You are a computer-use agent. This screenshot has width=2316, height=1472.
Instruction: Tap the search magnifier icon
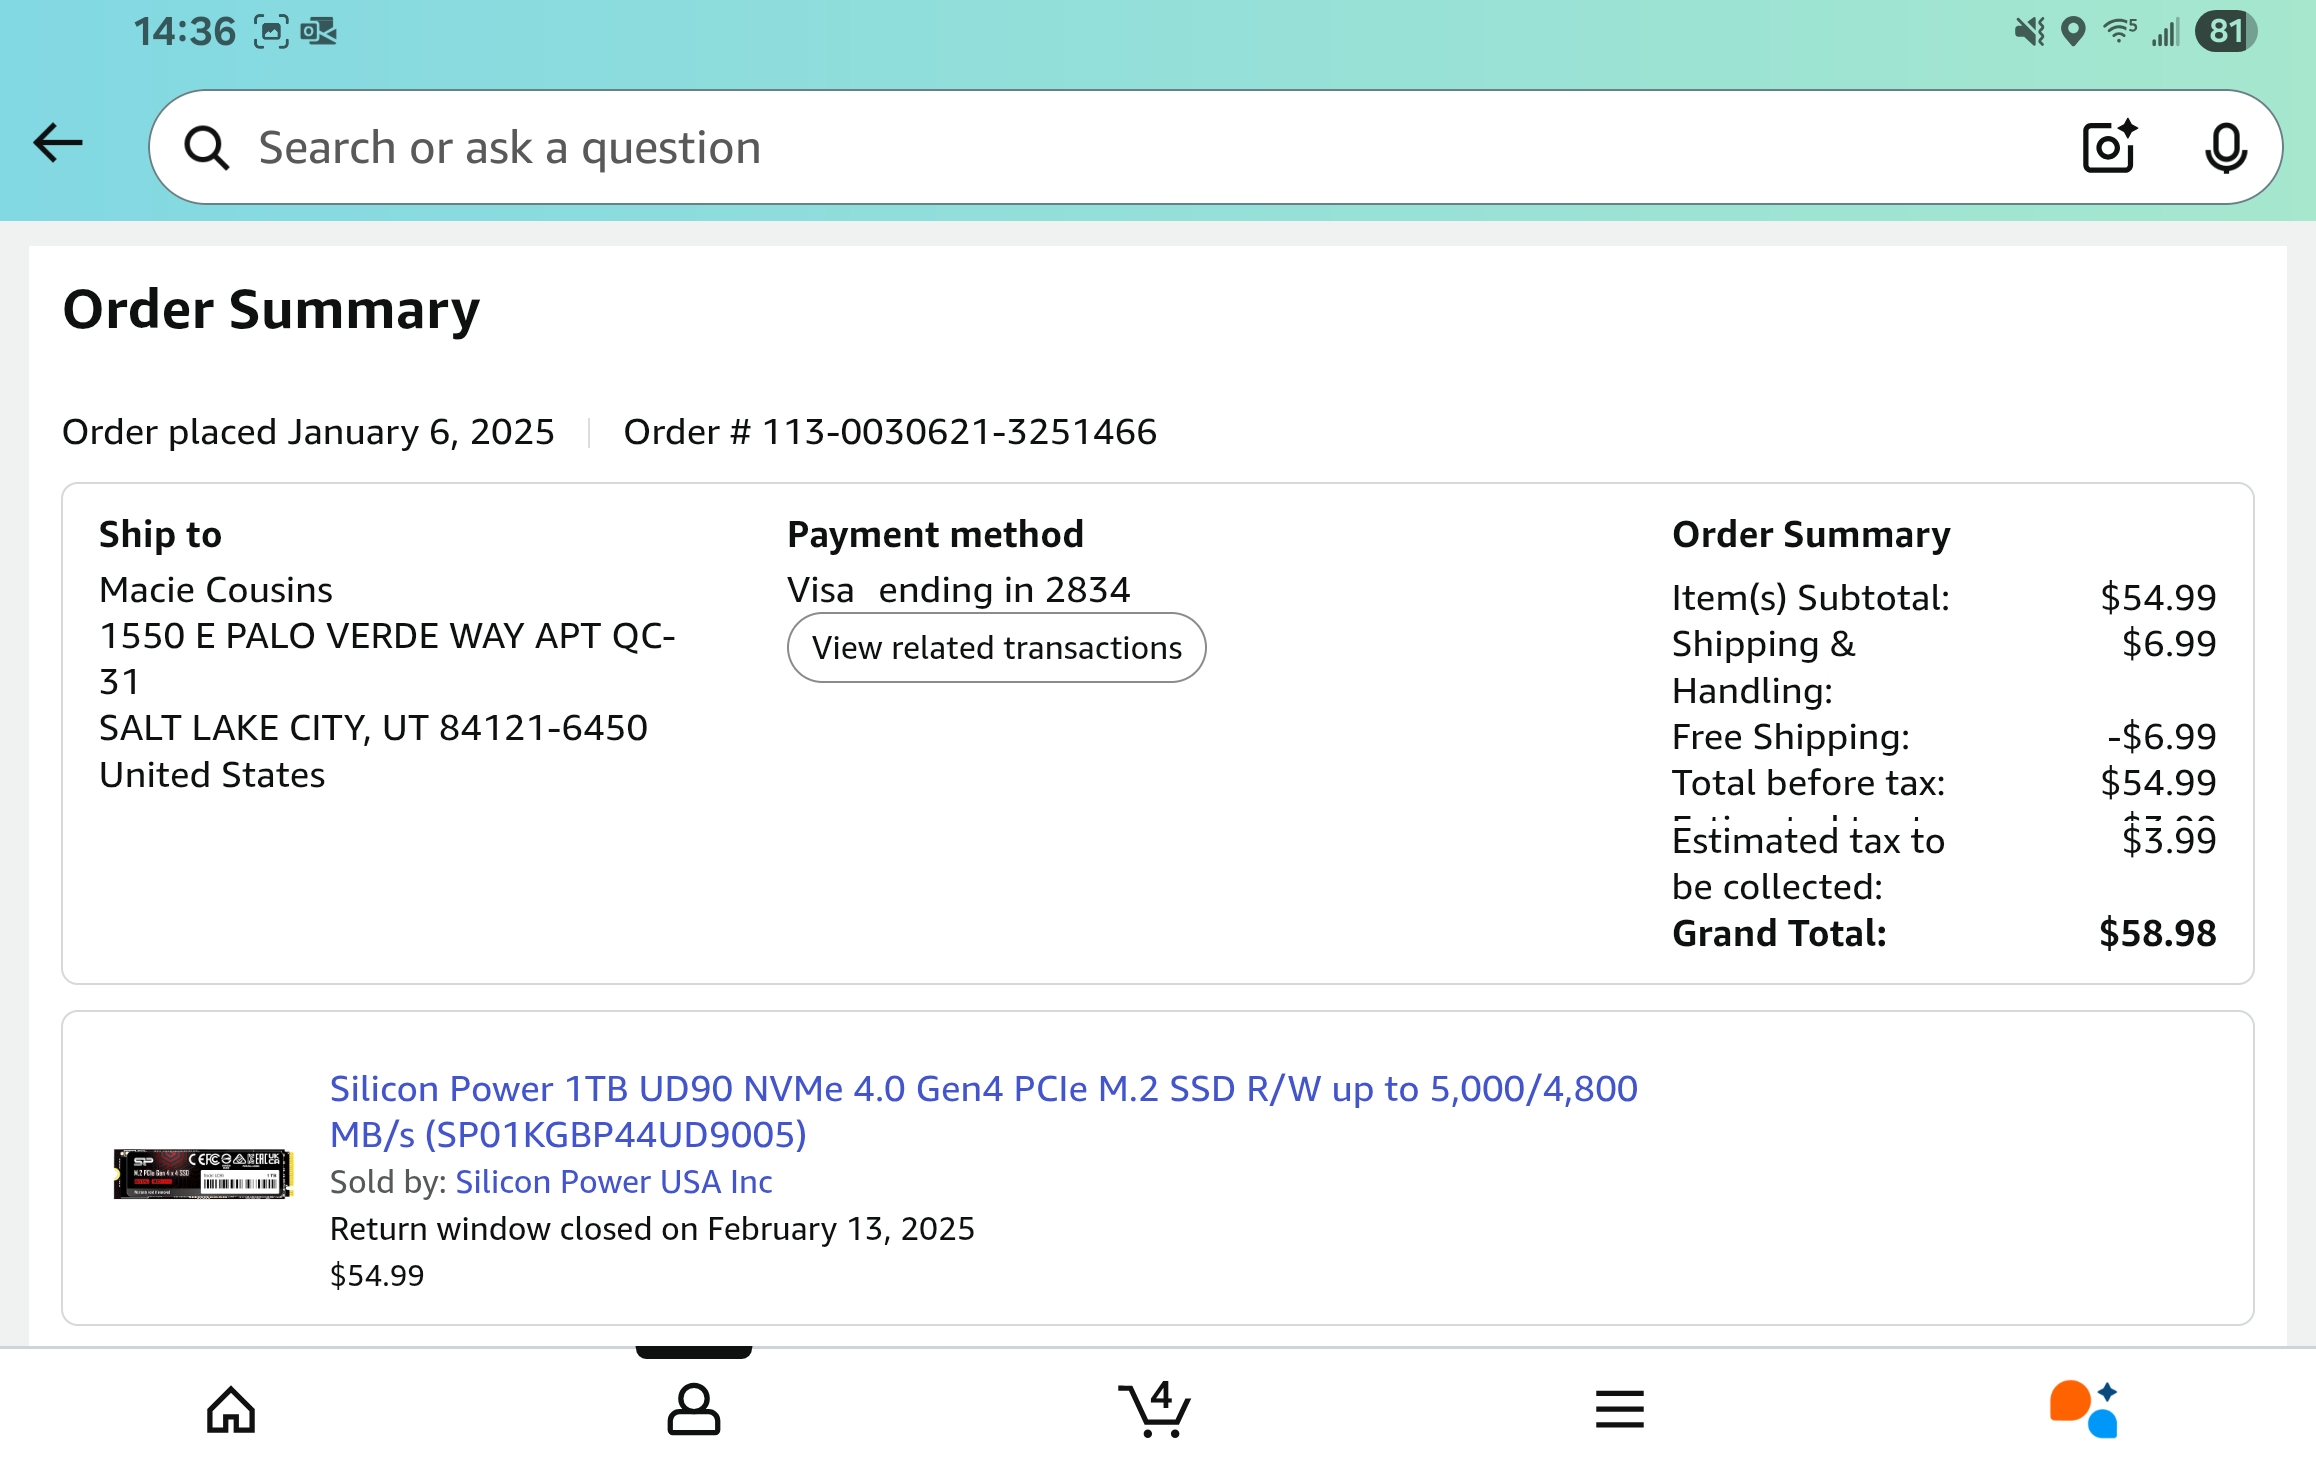[x=207, y=148]
